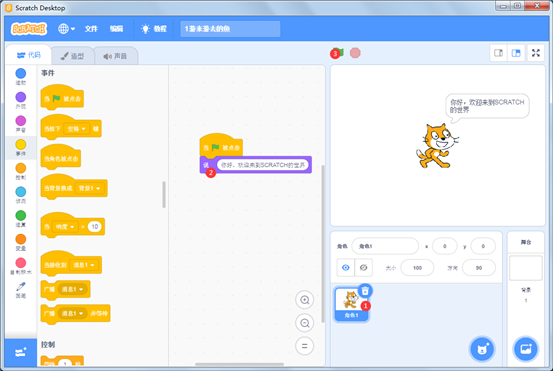
Task: Open the 文件 (File) menu
Action: (91, 29)
